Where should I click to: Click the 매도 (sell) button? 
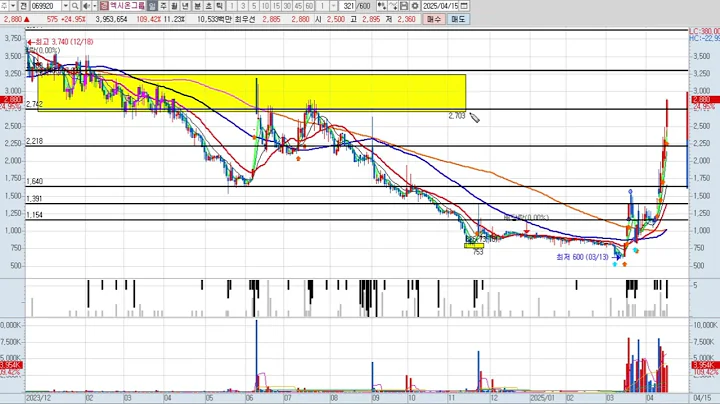(458, 19)
